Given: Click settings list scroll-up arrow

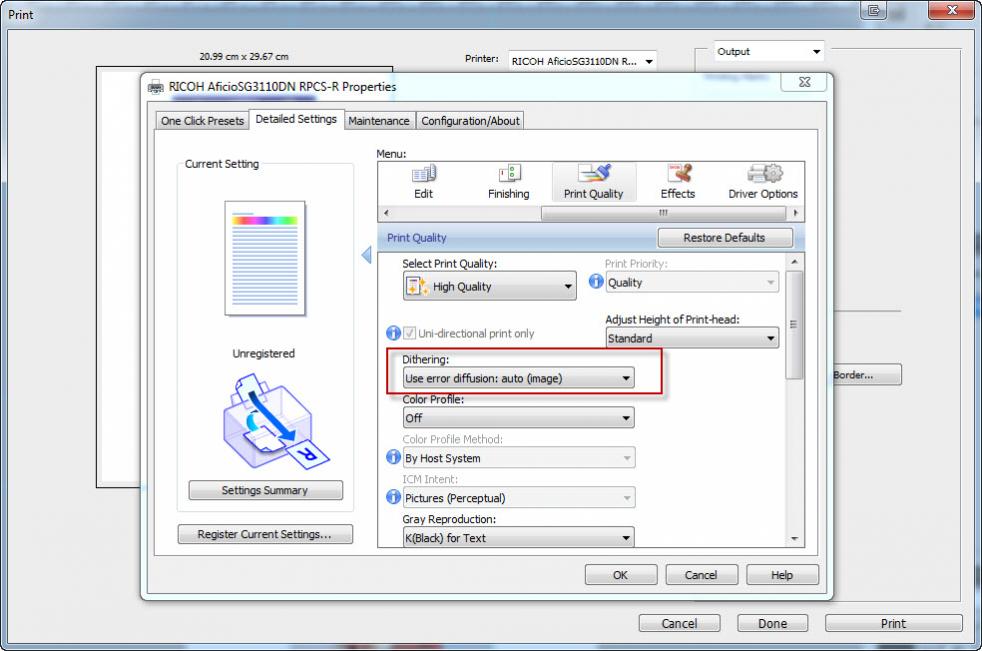Looking at the screenshot, I should click(x=794, y=262).
